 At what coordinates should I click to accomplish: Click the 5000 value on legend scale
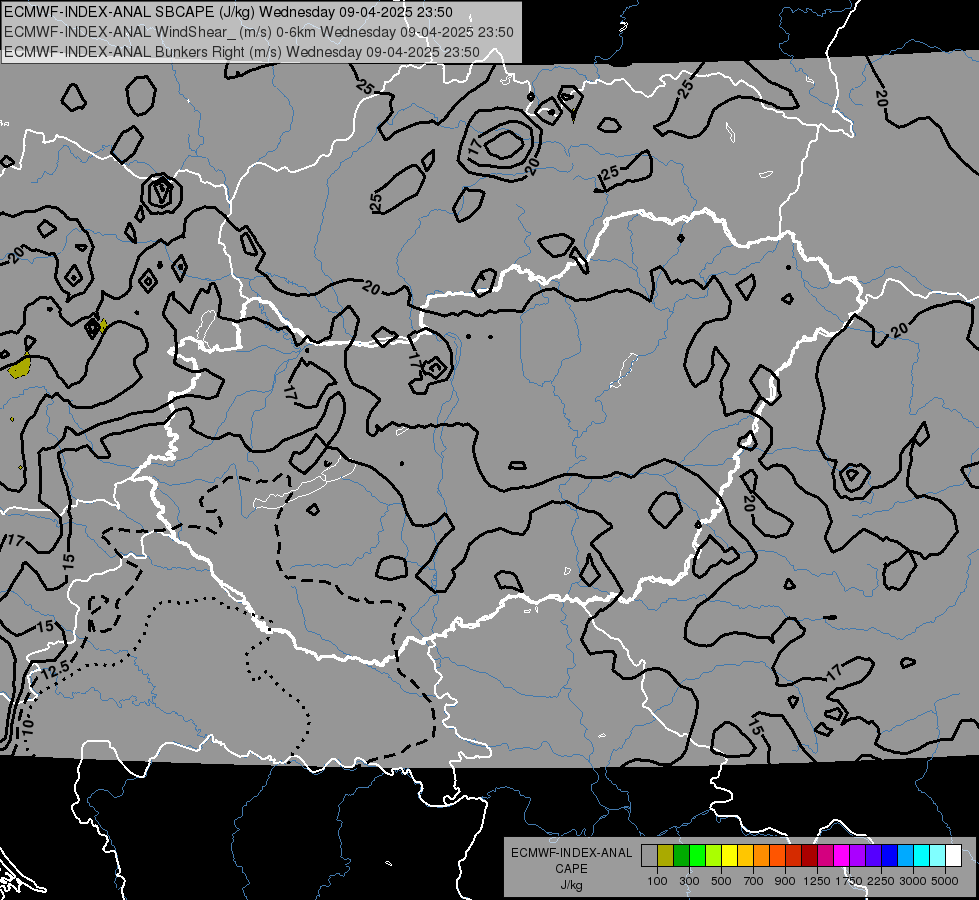[945, 881]
